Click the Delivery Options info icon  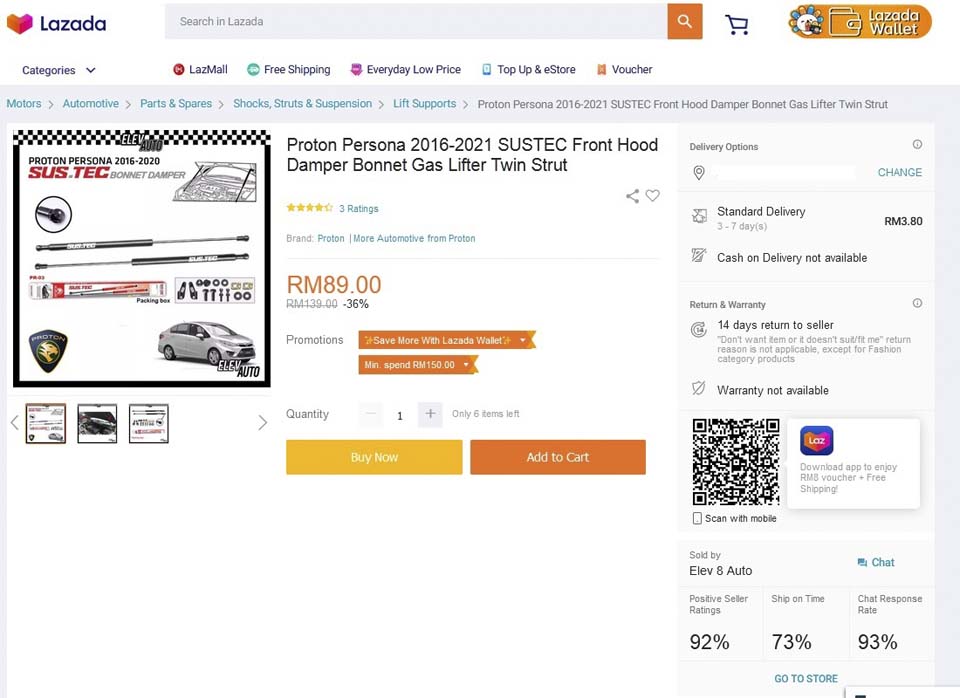[x=917, y=145]
